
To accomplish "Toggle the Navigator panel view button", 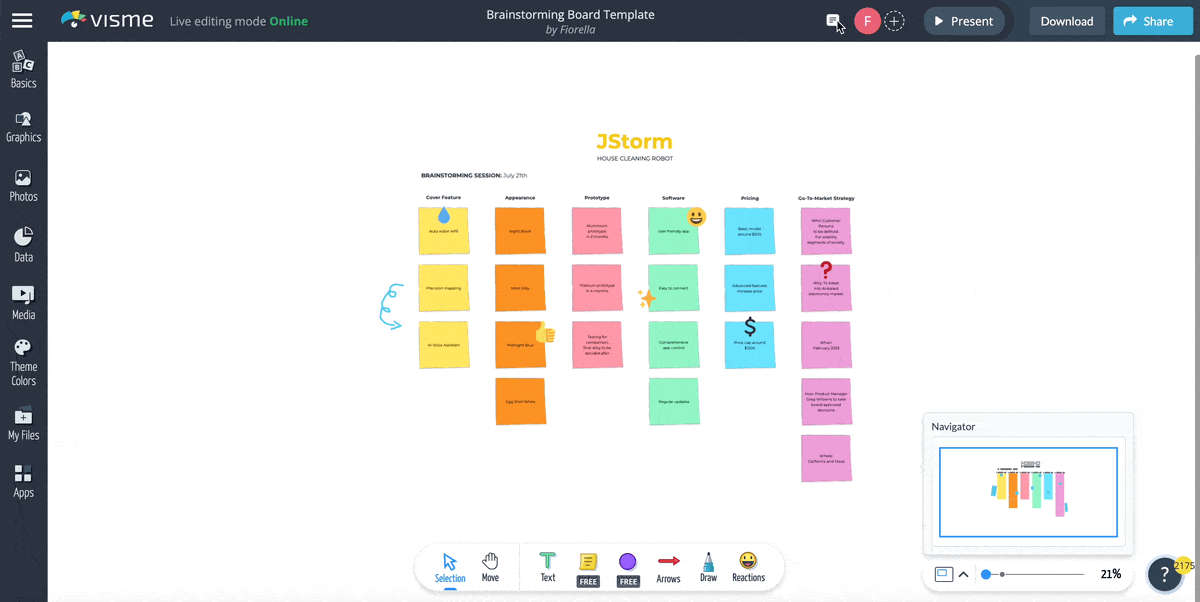I will (943, 574).
